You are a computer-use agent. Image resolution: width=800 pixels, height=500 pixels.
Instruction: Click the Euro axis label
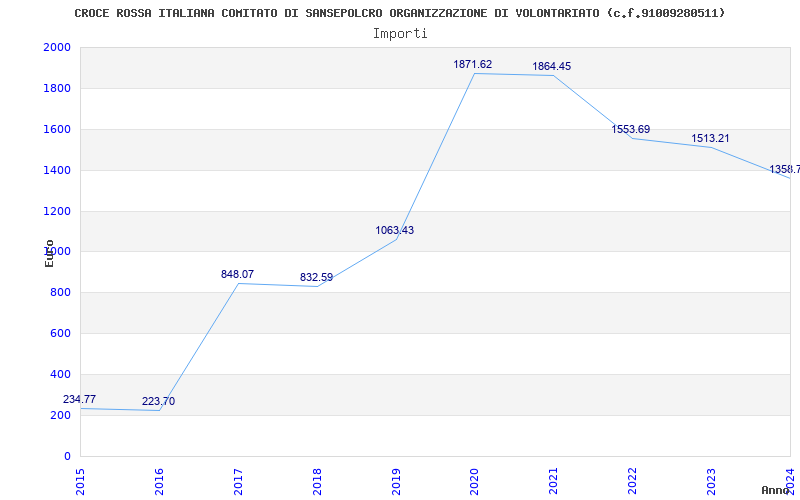click(x=49, y=254)
